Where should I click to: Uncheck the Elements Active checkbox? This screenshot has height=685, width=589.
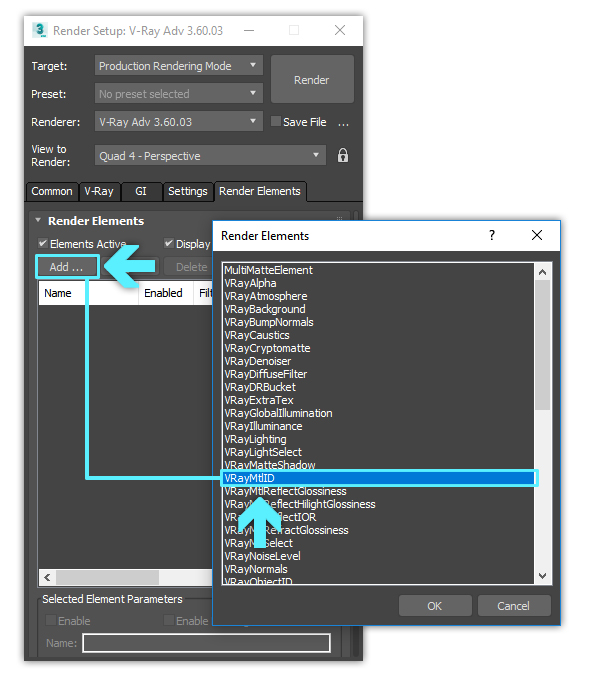point(43,243)
